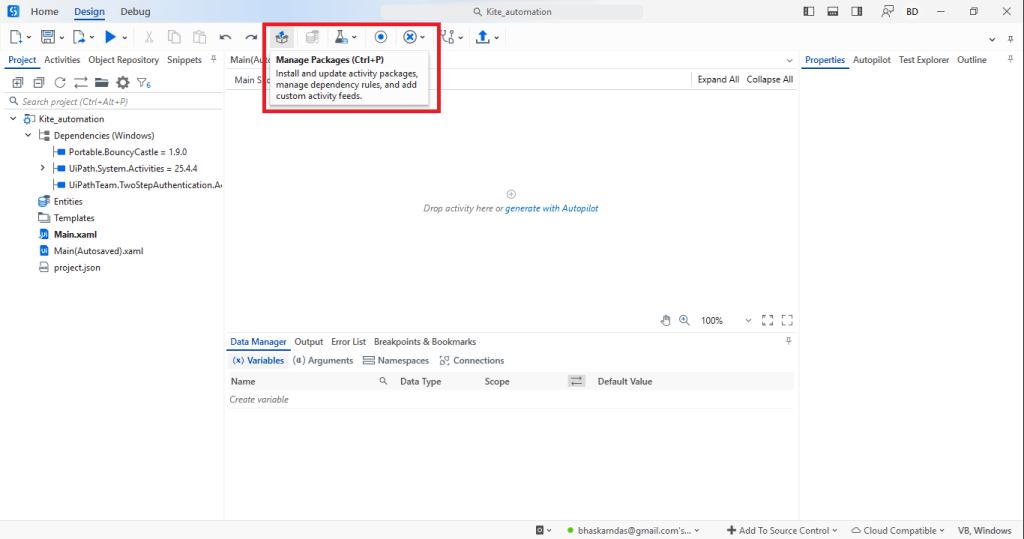
Task: Refresh the project panel
Action: (x=60, y=83)
